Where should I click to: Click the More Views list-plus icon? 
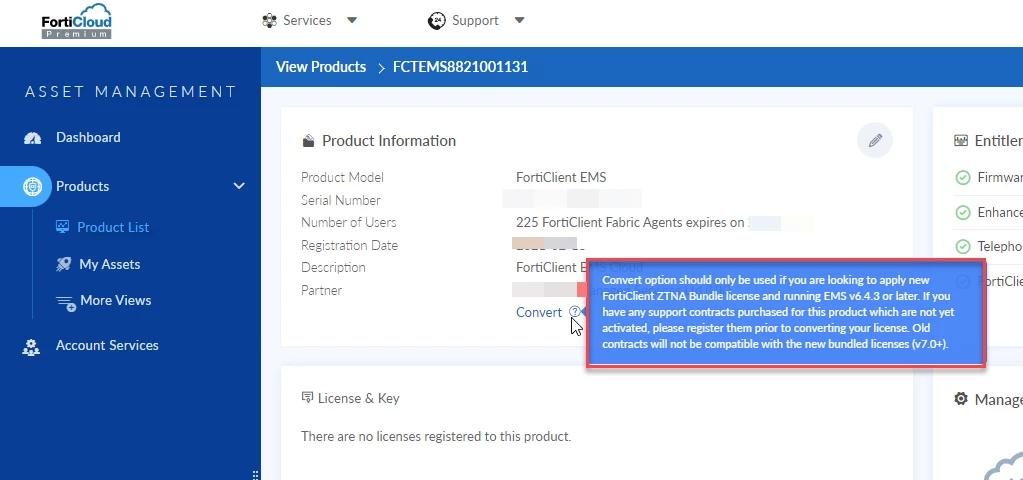(x=66, y=303)
